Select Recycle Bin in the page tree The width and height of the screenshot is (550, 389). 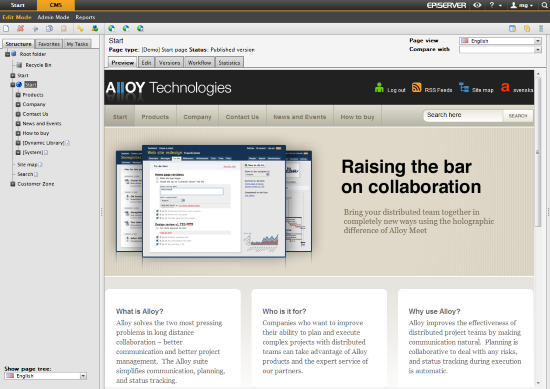coord(38,65)
